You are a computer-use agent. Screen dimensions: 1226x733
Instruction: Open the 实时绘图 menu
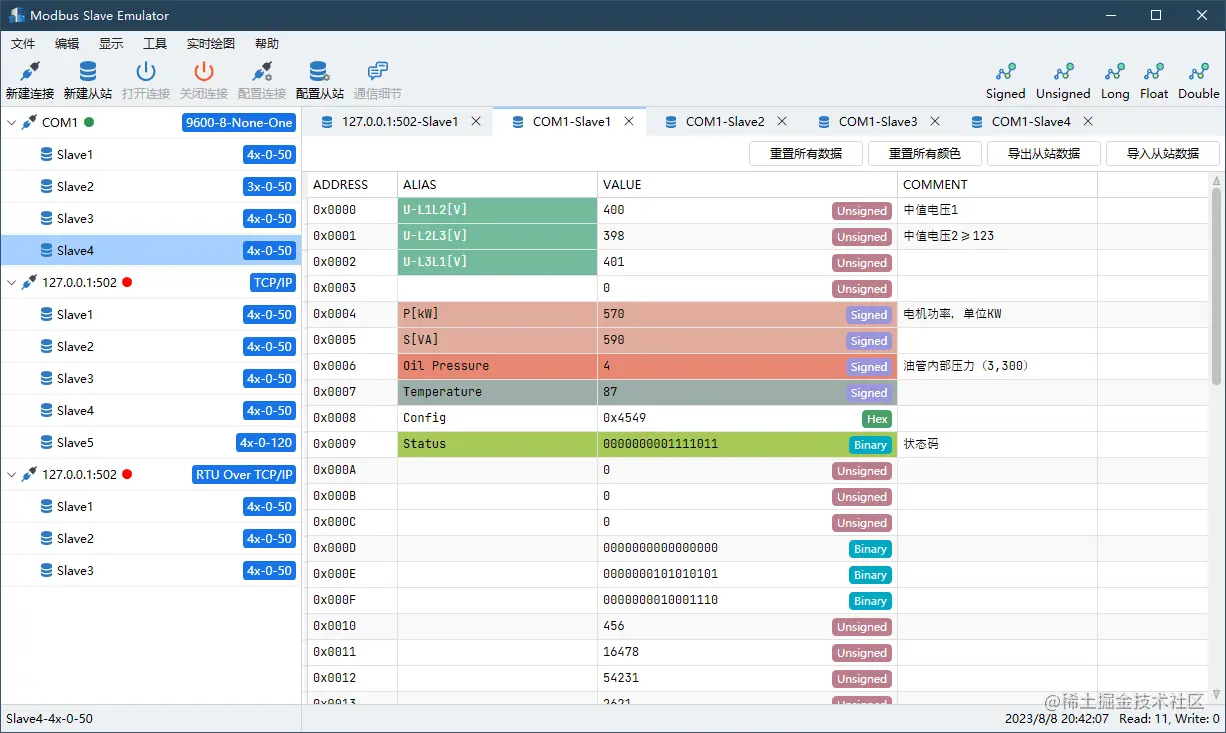pos(211,44)
